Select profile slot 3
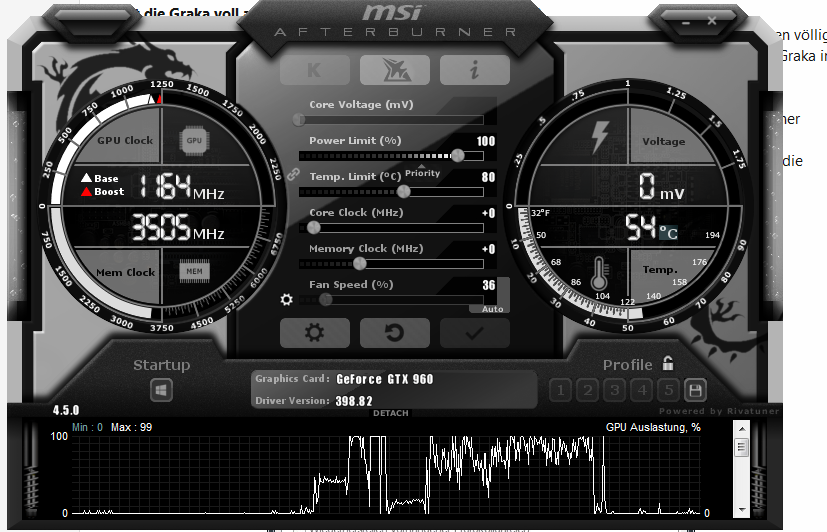This screenshot has height=532, width=827. [614, 391]
